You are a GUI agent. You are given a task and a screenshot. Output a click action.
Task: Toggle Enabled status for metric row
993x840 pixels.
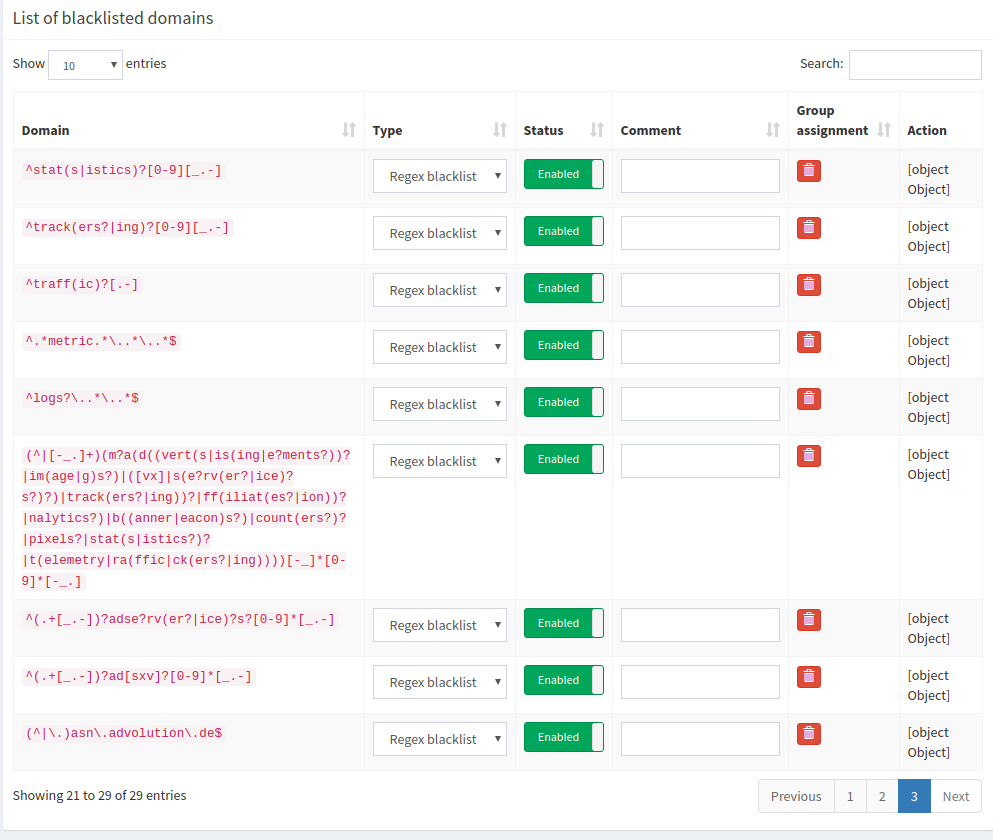coord(564,345)
